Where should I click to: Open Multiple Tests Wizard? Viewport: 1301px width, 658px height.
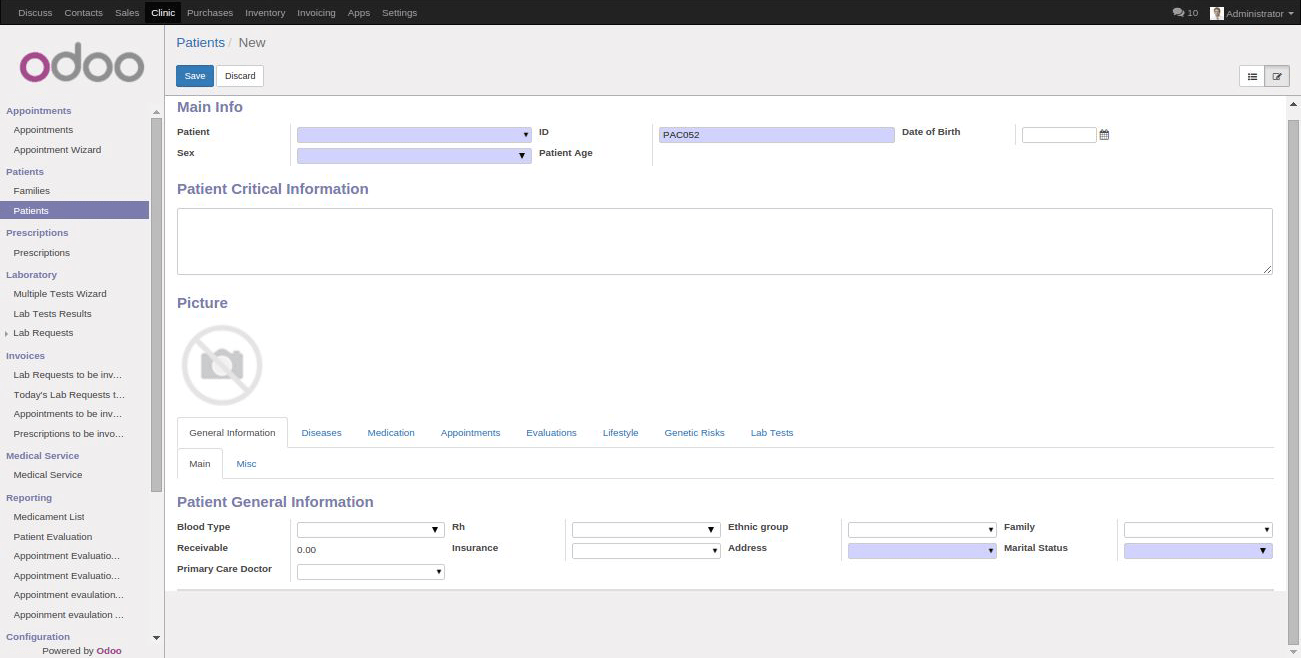click(x=60, y=294)
